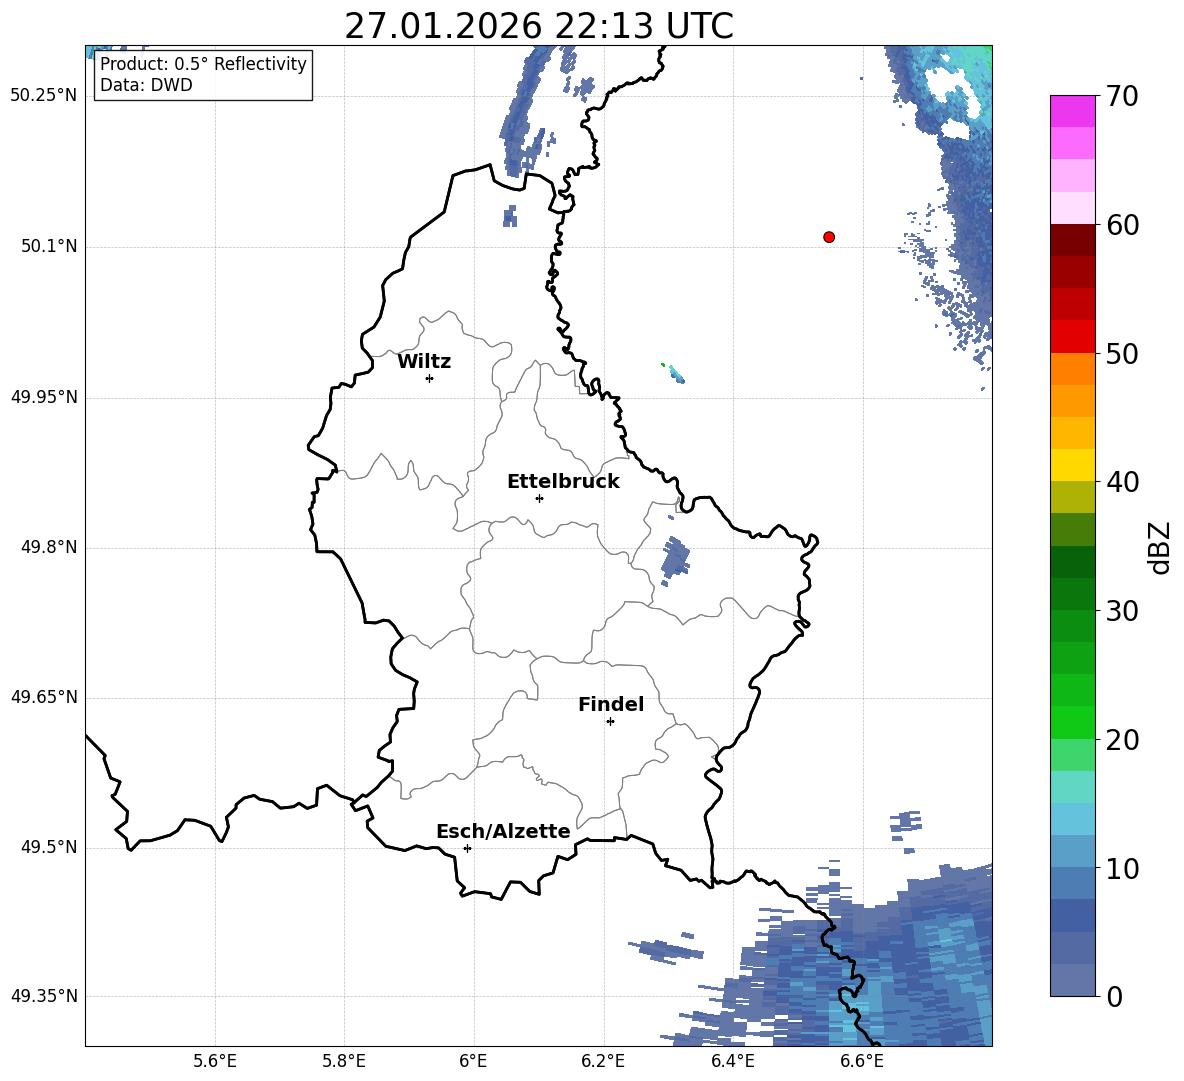Click the 49.8°N latitude label
The width and height of the screenshot is (1184, 1081).
[x=50, y=547]
